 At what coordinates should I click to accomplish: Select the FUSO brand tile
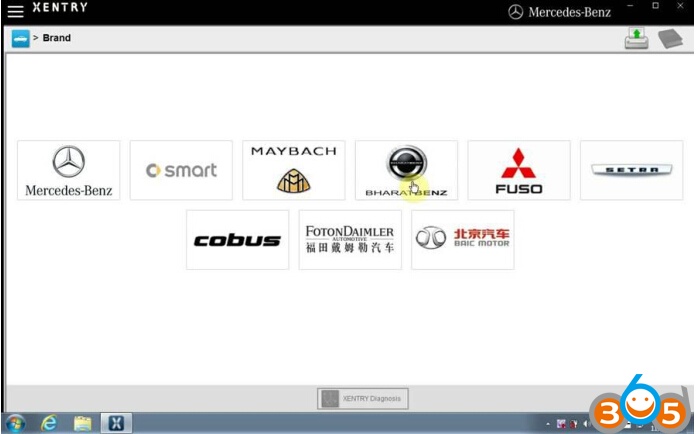tap(519, 170)
